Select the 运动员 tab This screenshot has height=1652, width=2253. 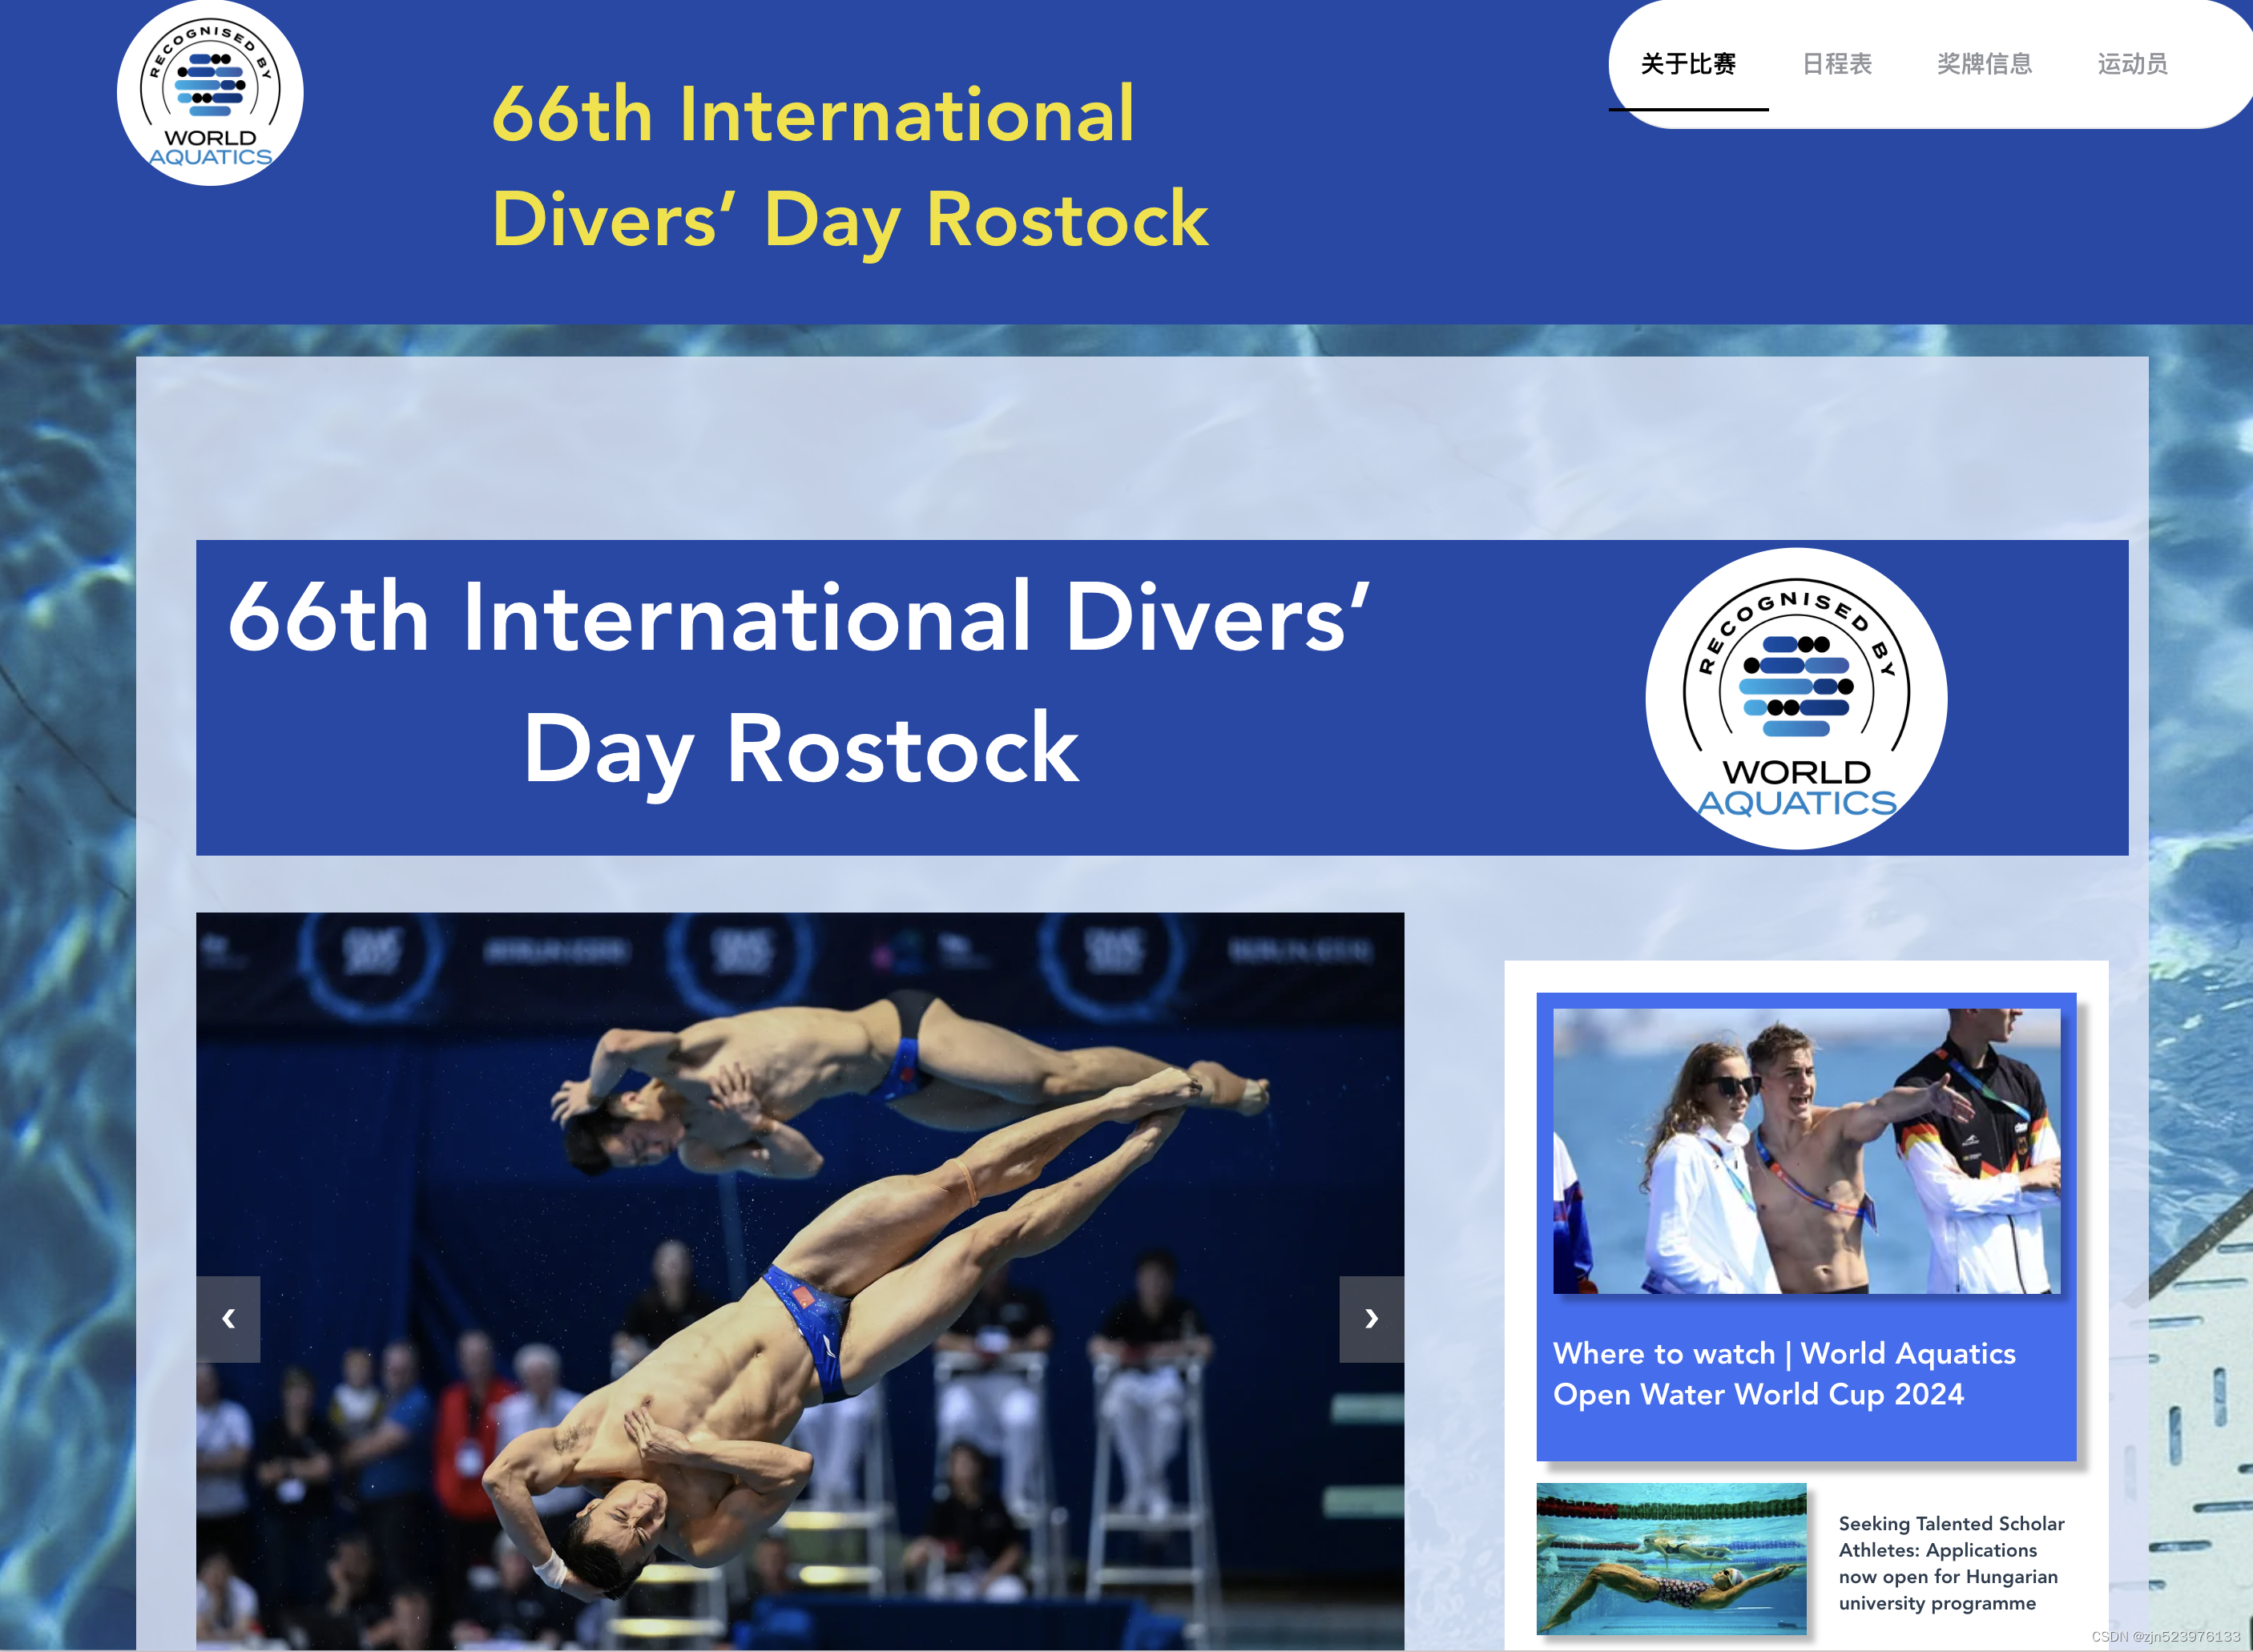(x=2132, y=64)
